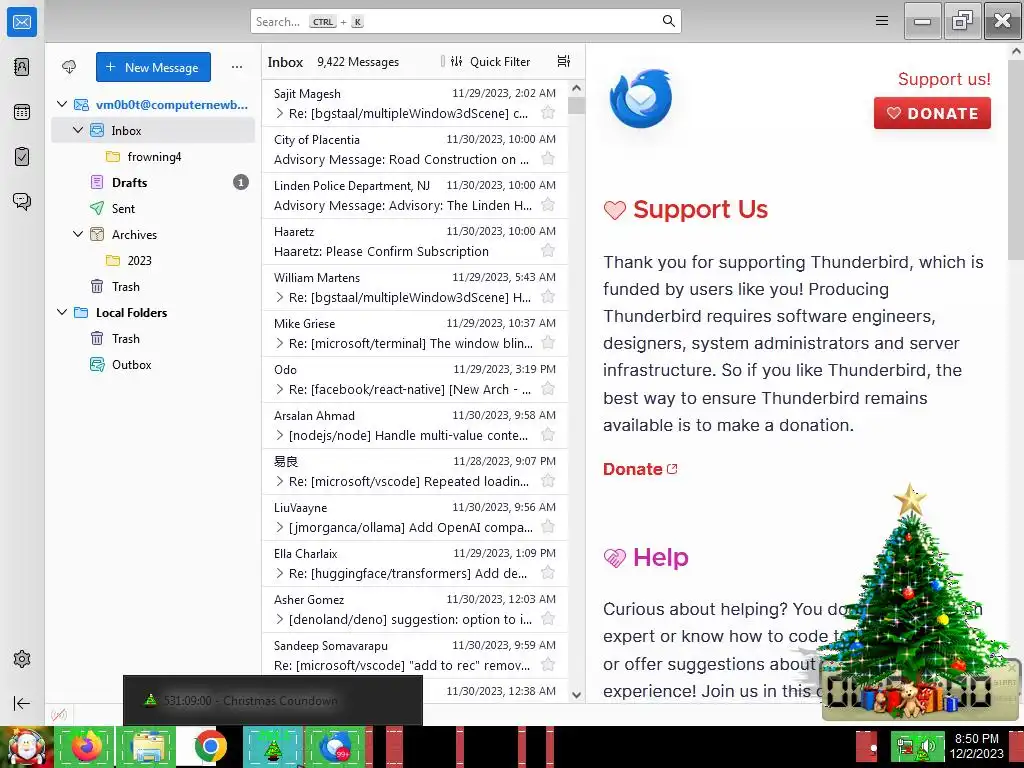Viewport: 1024px width, 768px height.
Task: Click the New Message button
Action: click(x=153, y=67)
